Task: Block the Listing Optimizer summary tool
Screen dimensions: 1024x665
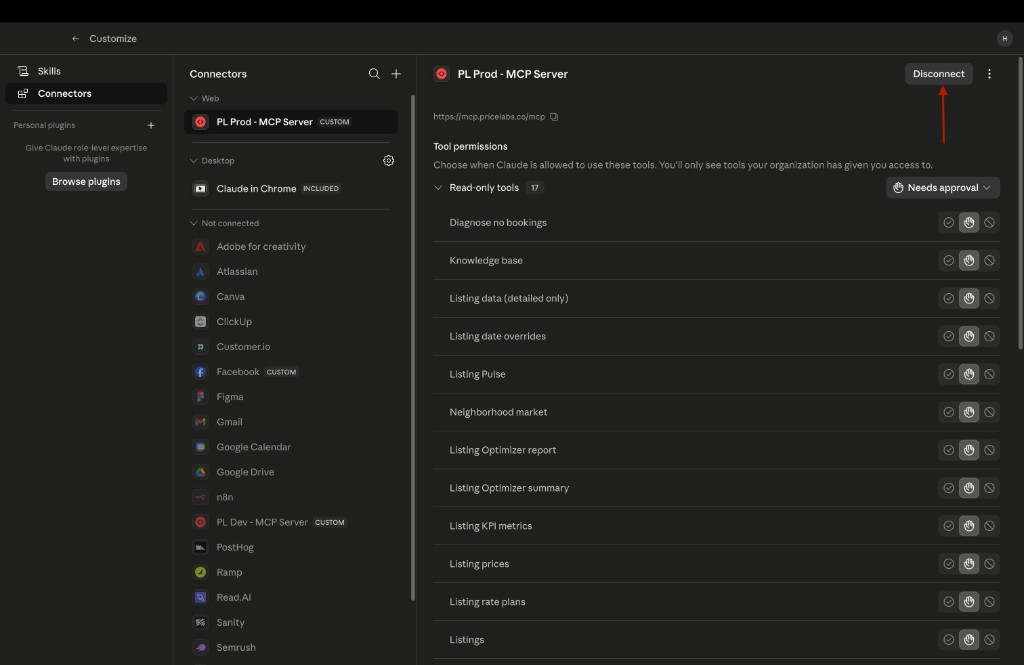Action: click(989, 488)
